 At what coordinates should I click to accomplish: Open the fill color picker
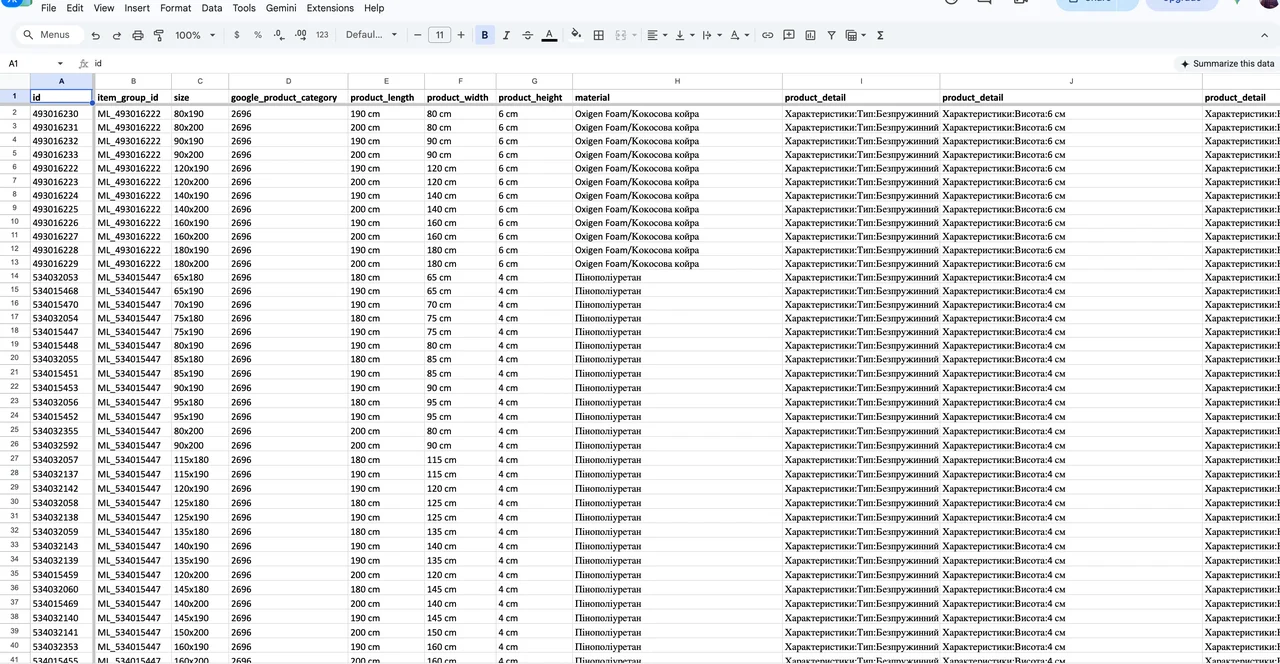coord(576,35)
